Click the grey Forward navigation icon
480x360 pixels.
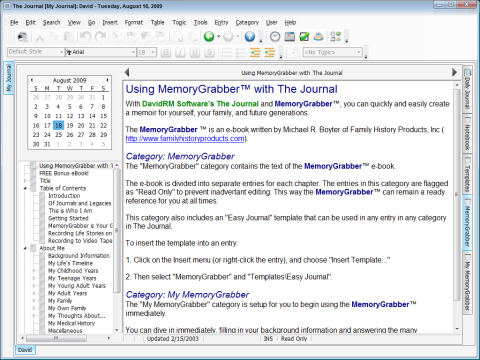pos(228,36)
